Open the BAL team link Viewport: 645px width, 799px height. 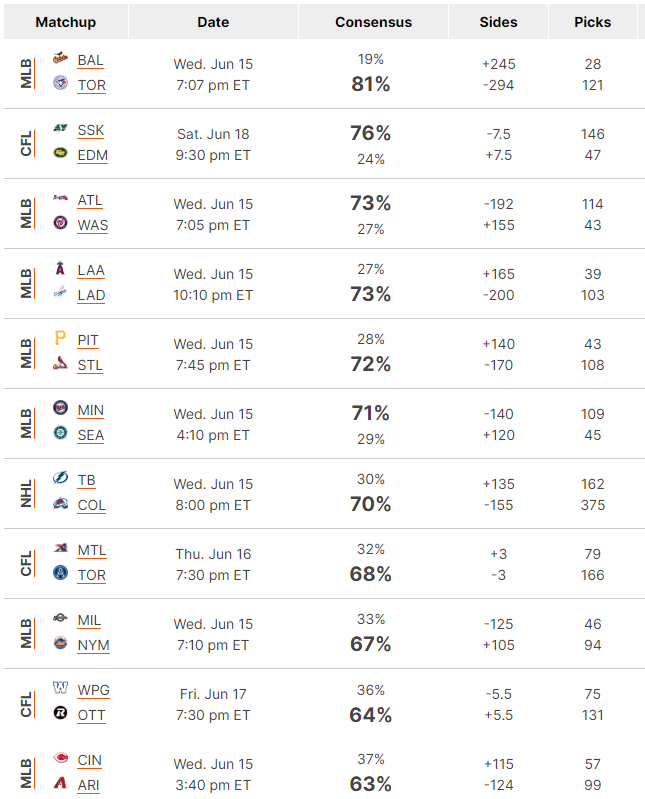(90, 60)
